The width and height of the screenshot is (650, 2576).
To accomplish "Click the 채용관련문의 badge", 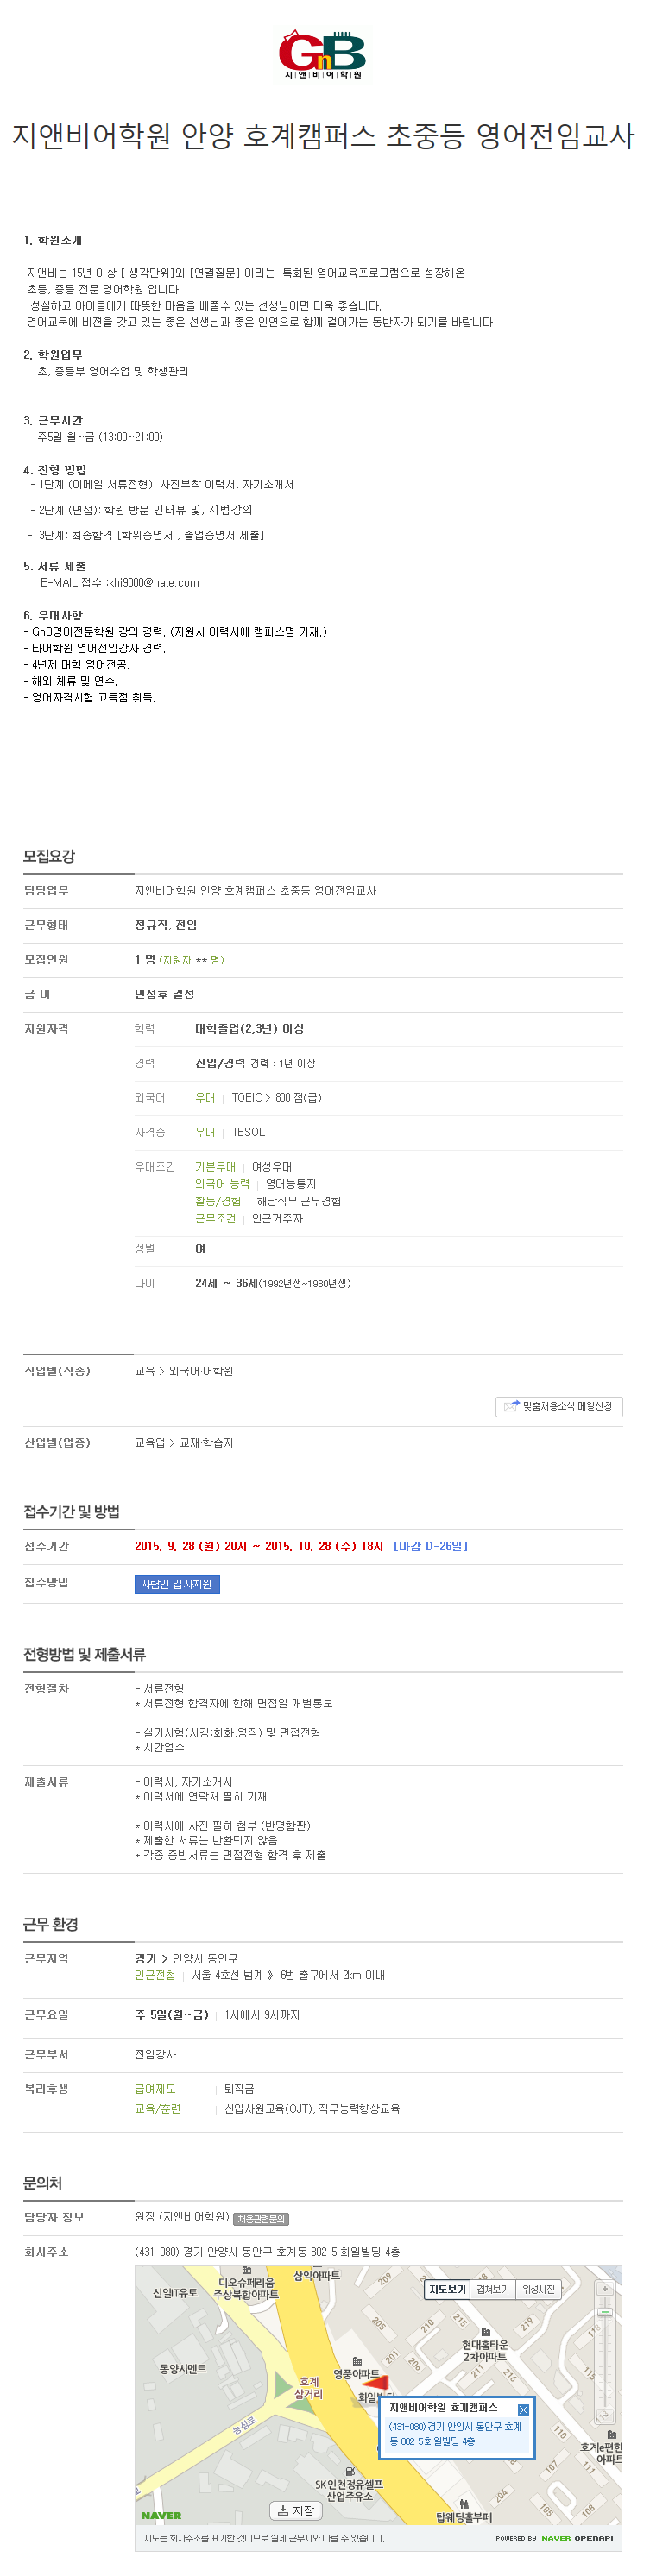I will click(x=261, y=2219).
